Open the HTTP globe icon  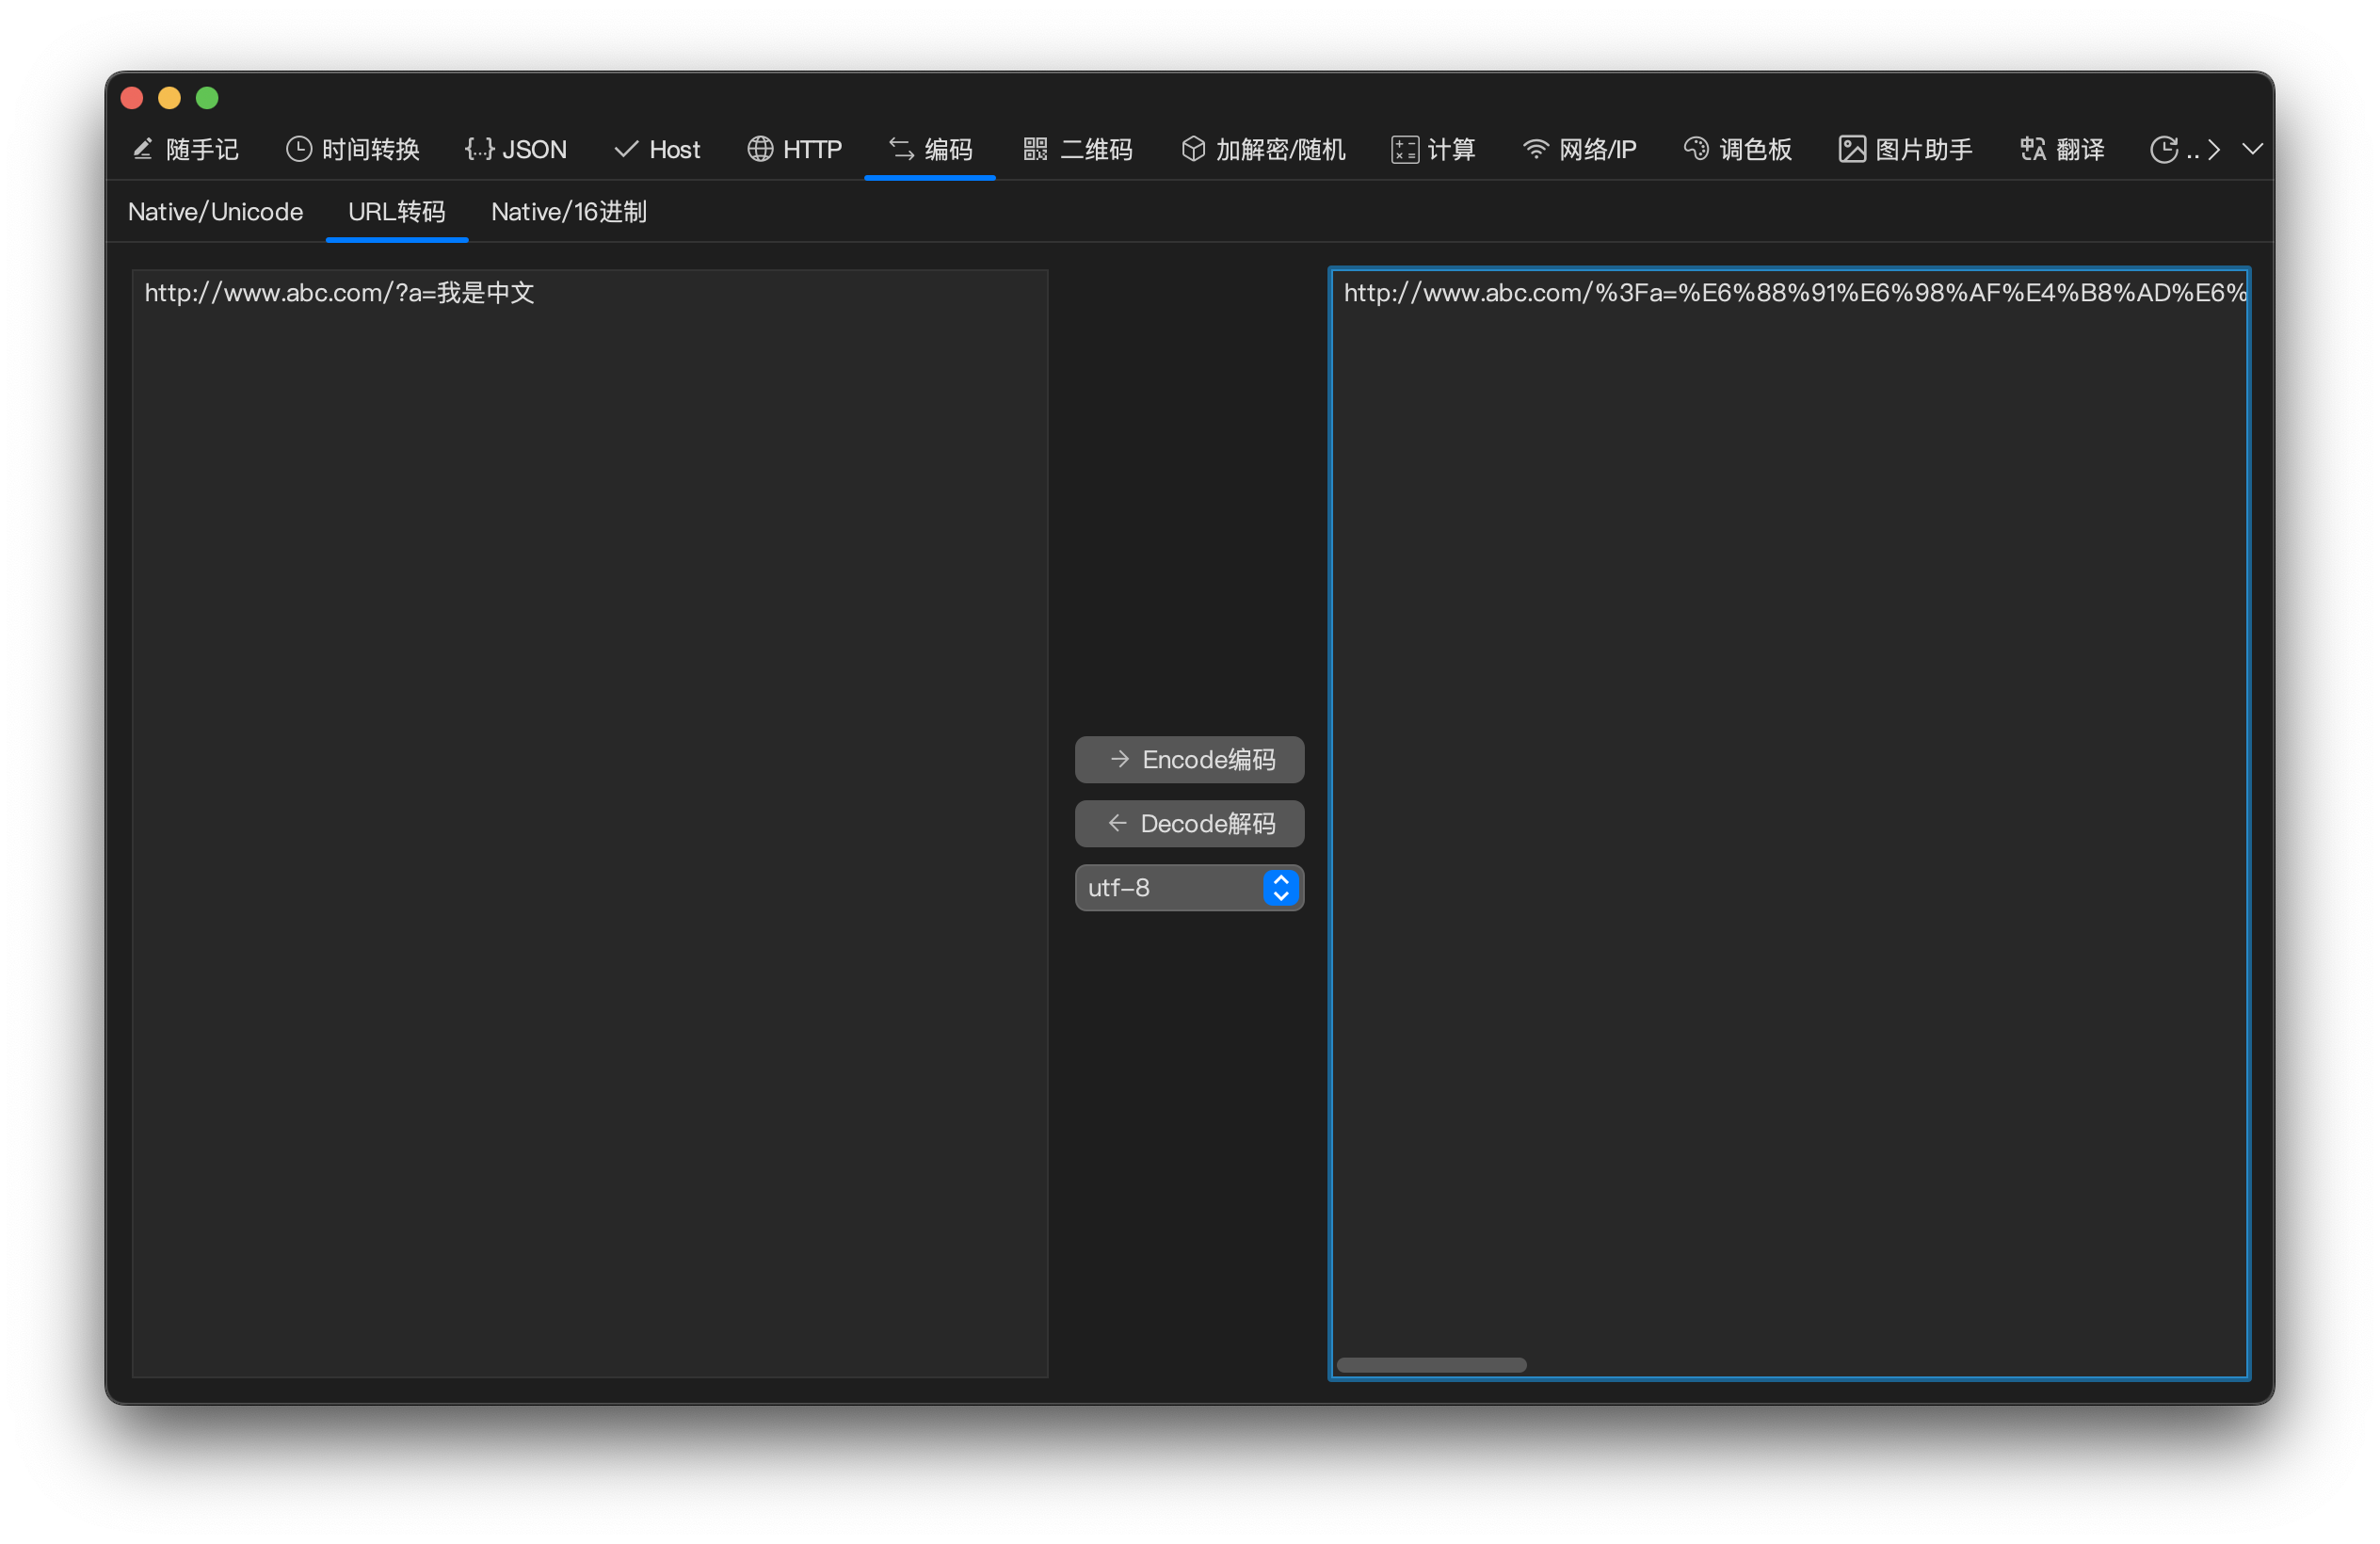coord(760,149)
